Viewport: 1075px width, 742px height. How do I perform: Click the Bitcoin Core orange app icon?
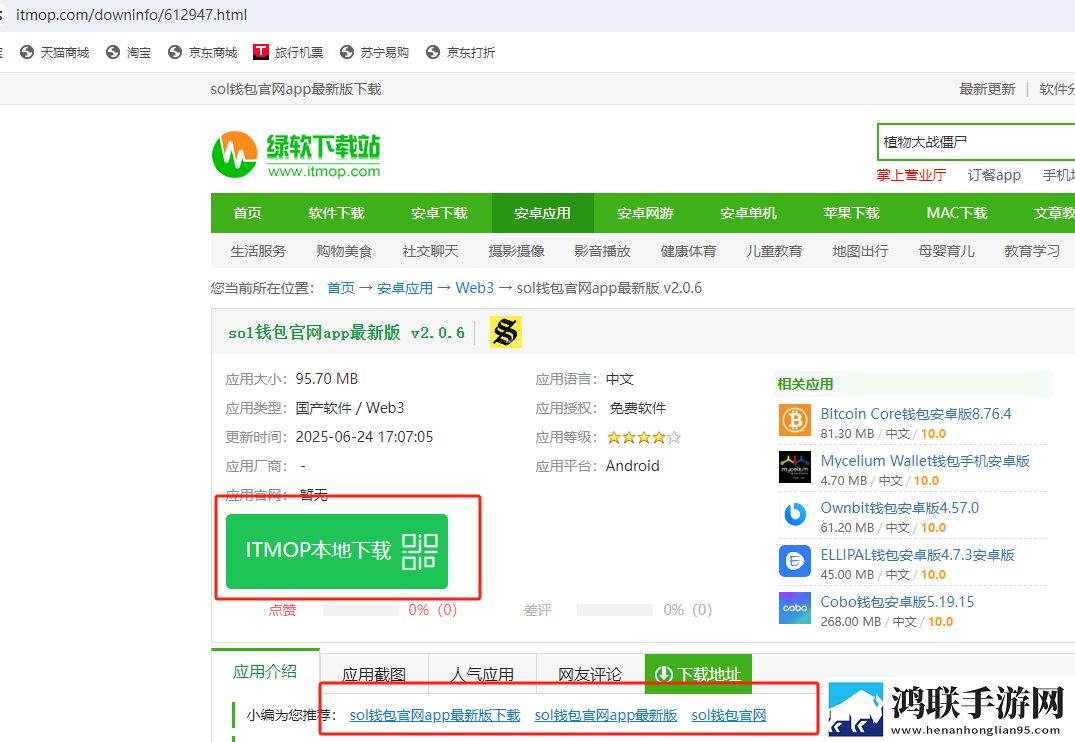tap(795, 420)
